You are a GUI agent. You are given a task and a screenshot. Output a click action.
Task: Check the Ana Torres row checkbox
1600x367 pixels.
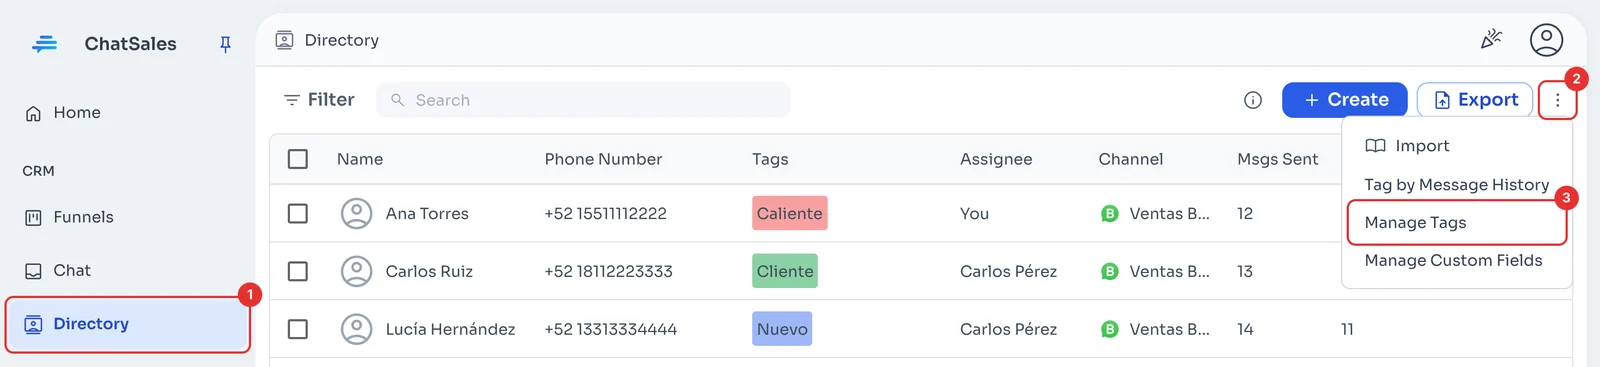(298, 214)
